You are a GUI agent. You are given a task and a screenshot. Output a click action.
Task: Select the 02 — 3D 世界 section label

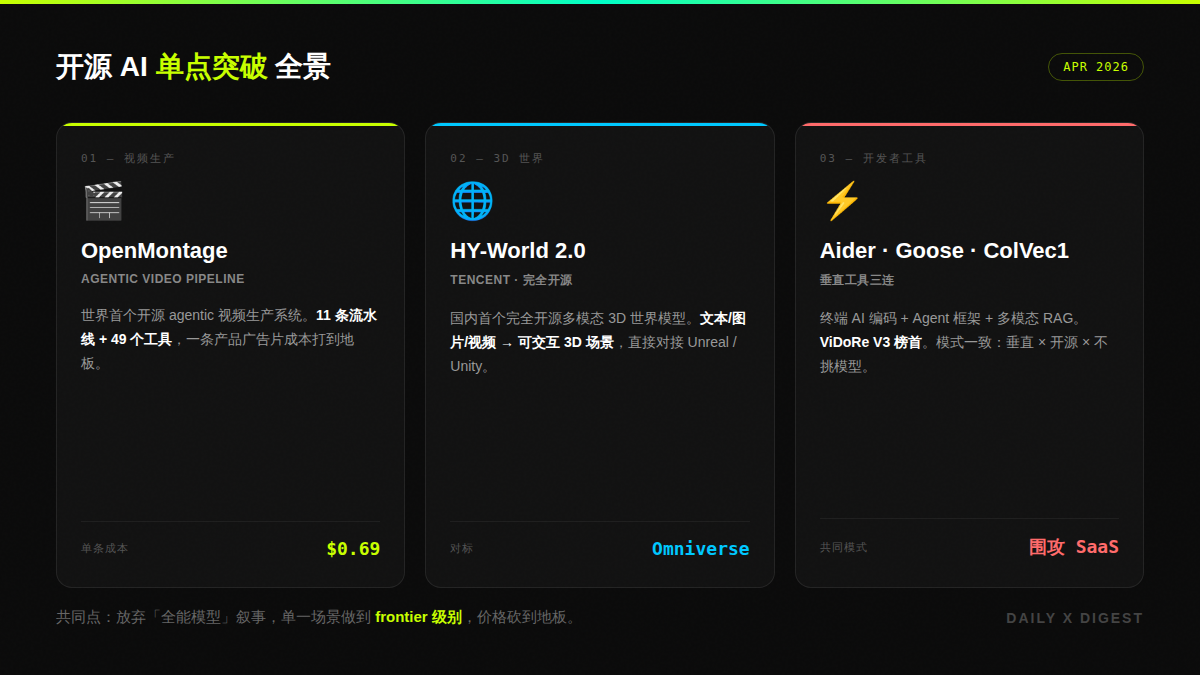(x=495, y=157)
